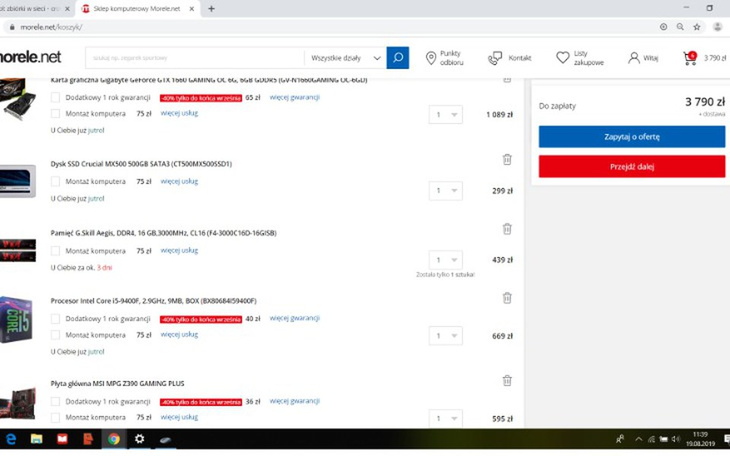Tick GTX 1660 Montaż komputera checkbox
This screenshot has height=456, width=730.
pos(55,113)
